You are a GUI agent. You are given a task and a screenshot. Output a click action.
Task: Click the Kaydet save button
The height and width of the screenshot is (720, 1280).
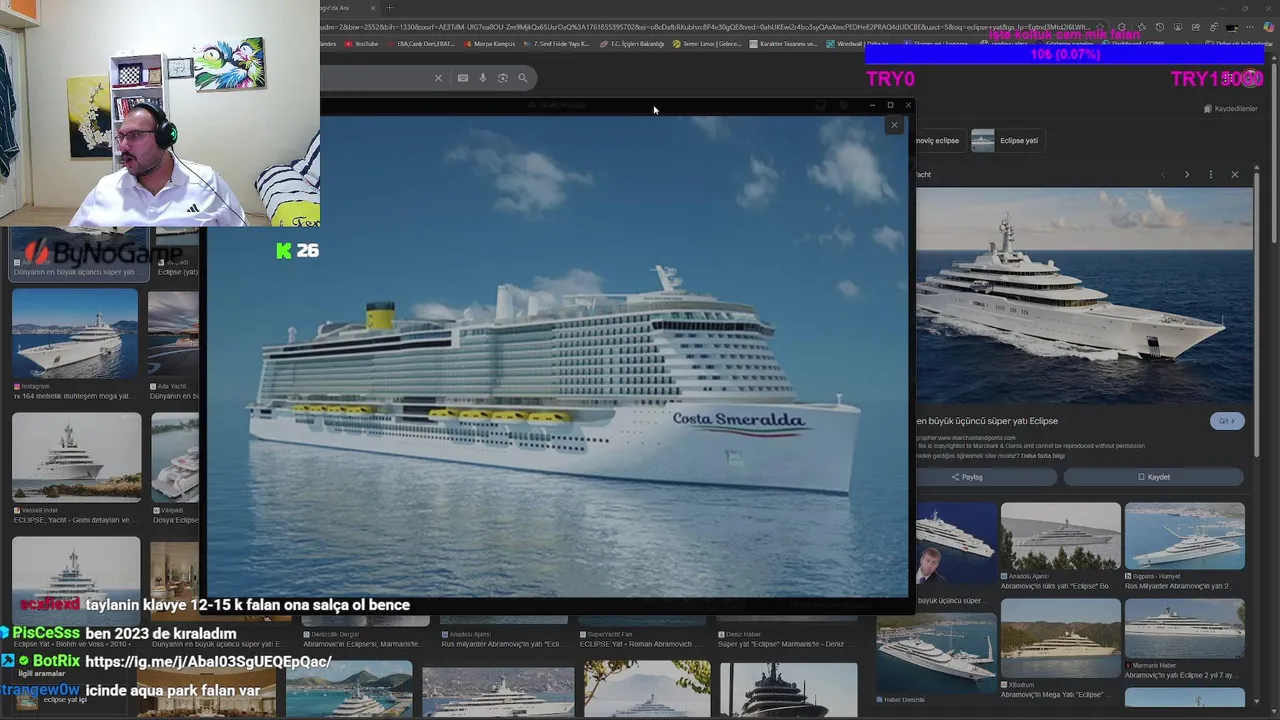pyautogui.click(x=1153, y=477)
